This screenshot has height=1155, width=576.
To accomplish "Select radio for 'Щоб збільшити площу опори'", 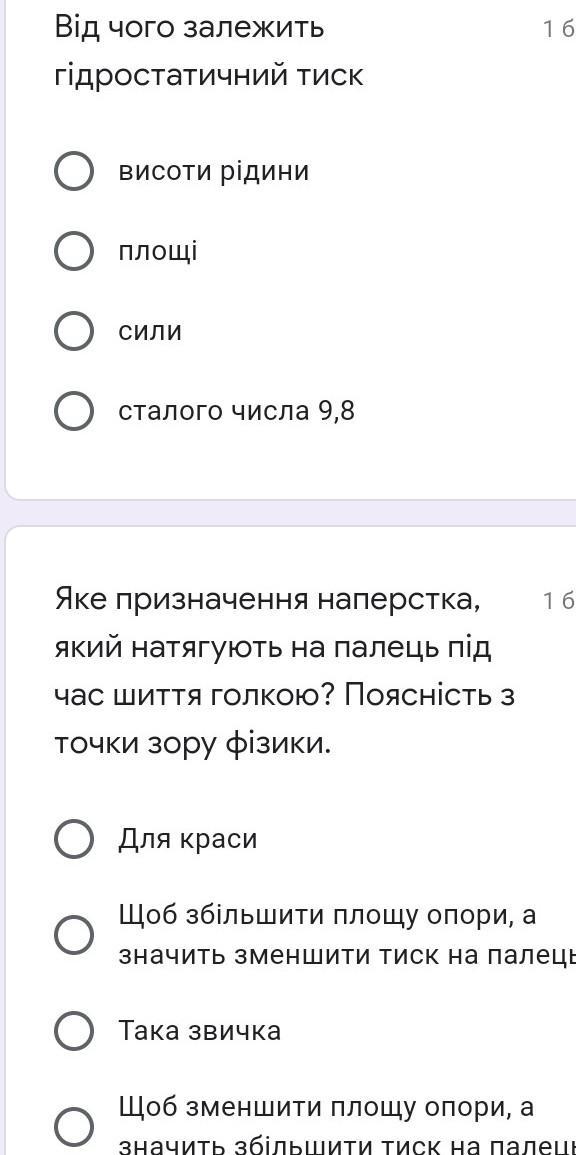I will (74, 935).
